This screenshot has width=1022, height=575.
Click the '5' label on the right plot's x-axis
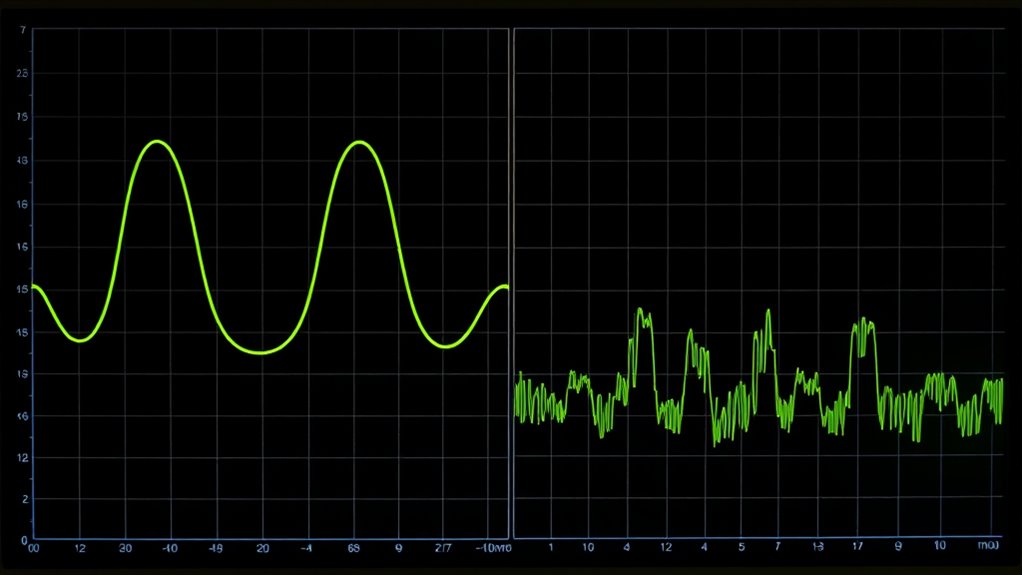tap(741, 546)
